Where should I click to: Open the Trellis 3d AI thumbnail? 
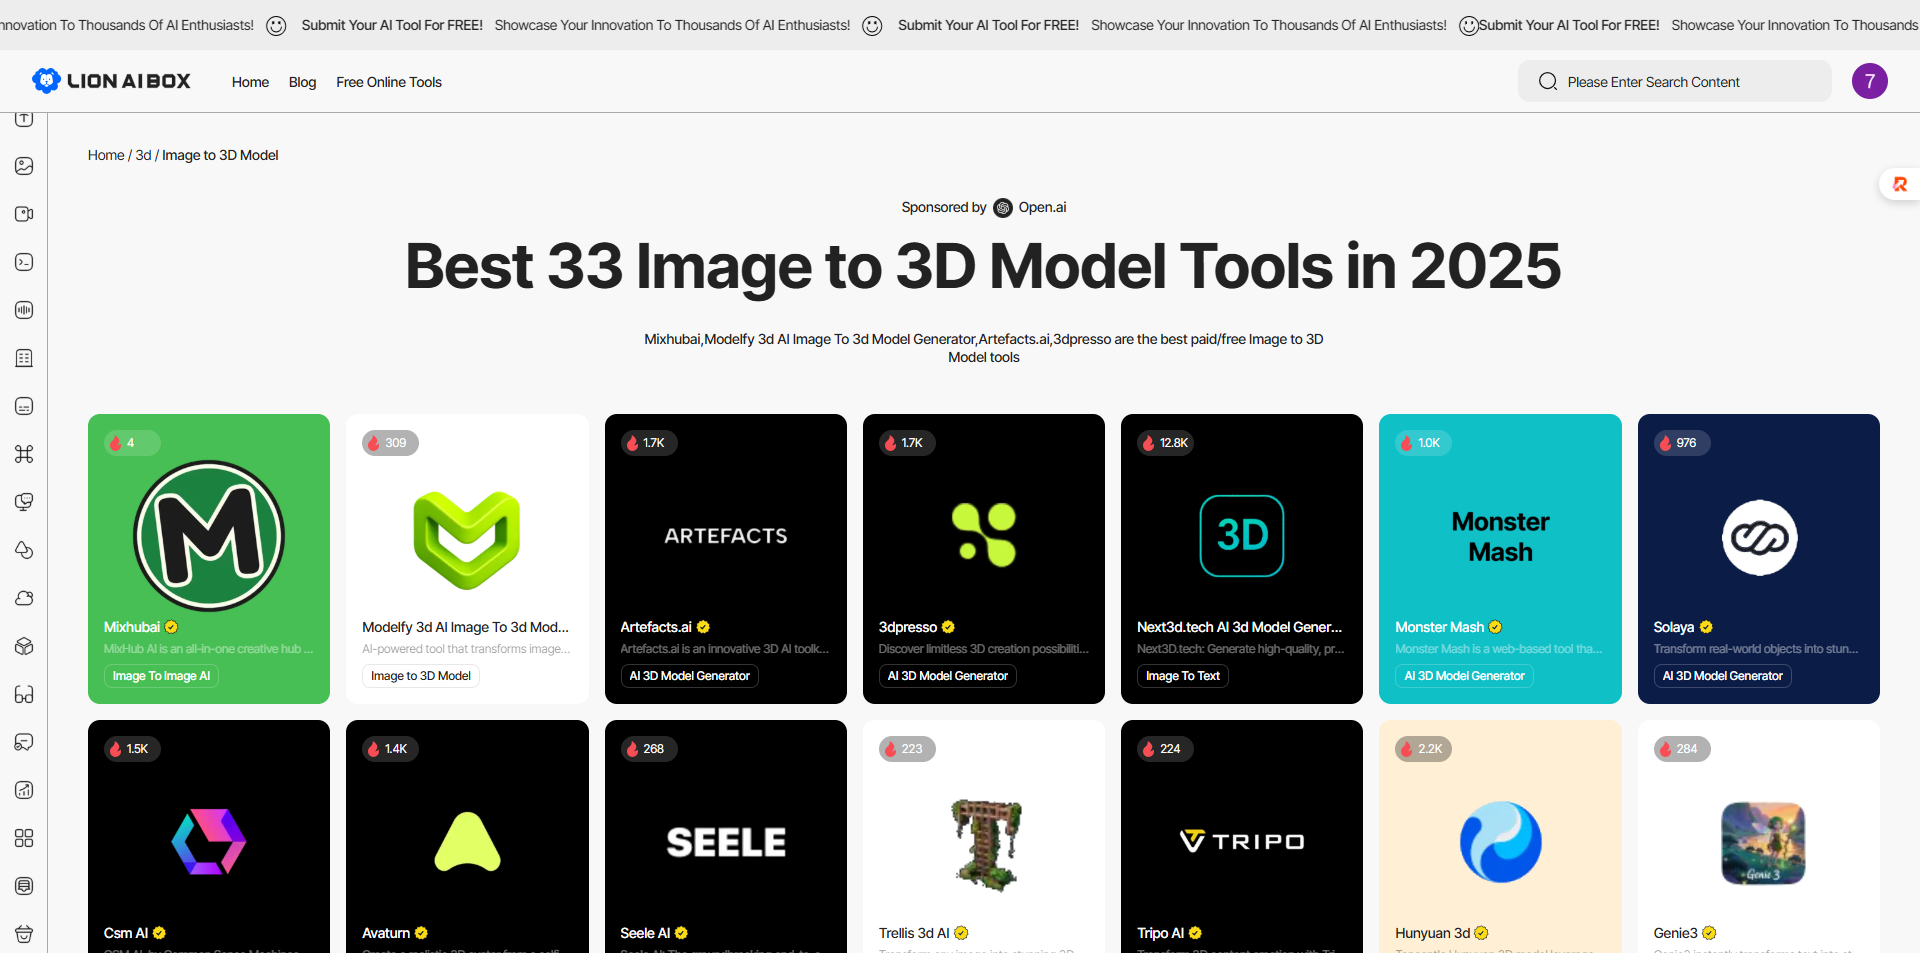pyautogui.click(x=985, y=844)
